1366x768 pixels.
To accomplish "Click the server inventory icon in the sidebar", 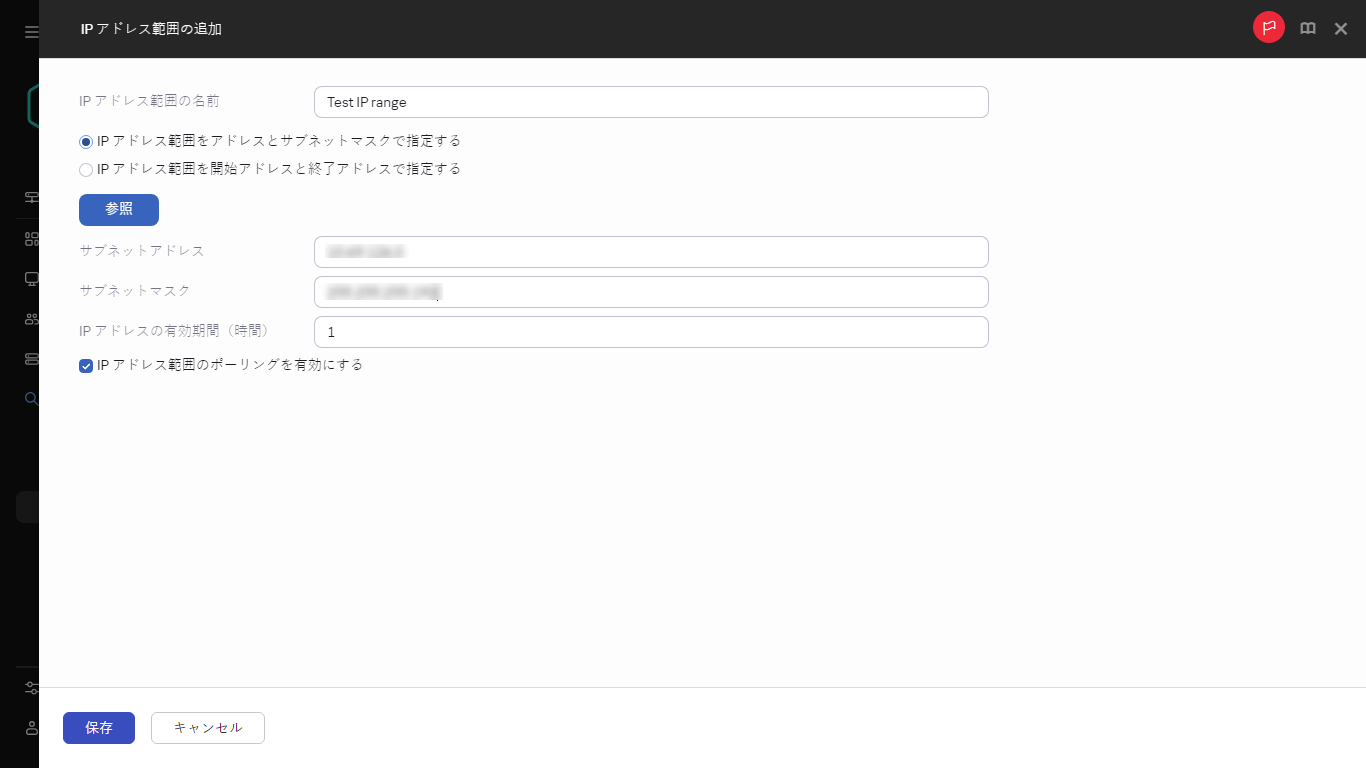I will pos(31,358).
